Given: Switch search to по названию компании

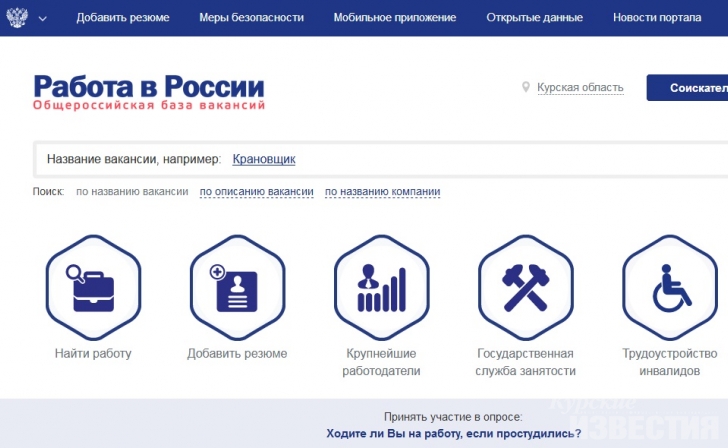Looking at the screenshot, I should (x=383, y=191).
